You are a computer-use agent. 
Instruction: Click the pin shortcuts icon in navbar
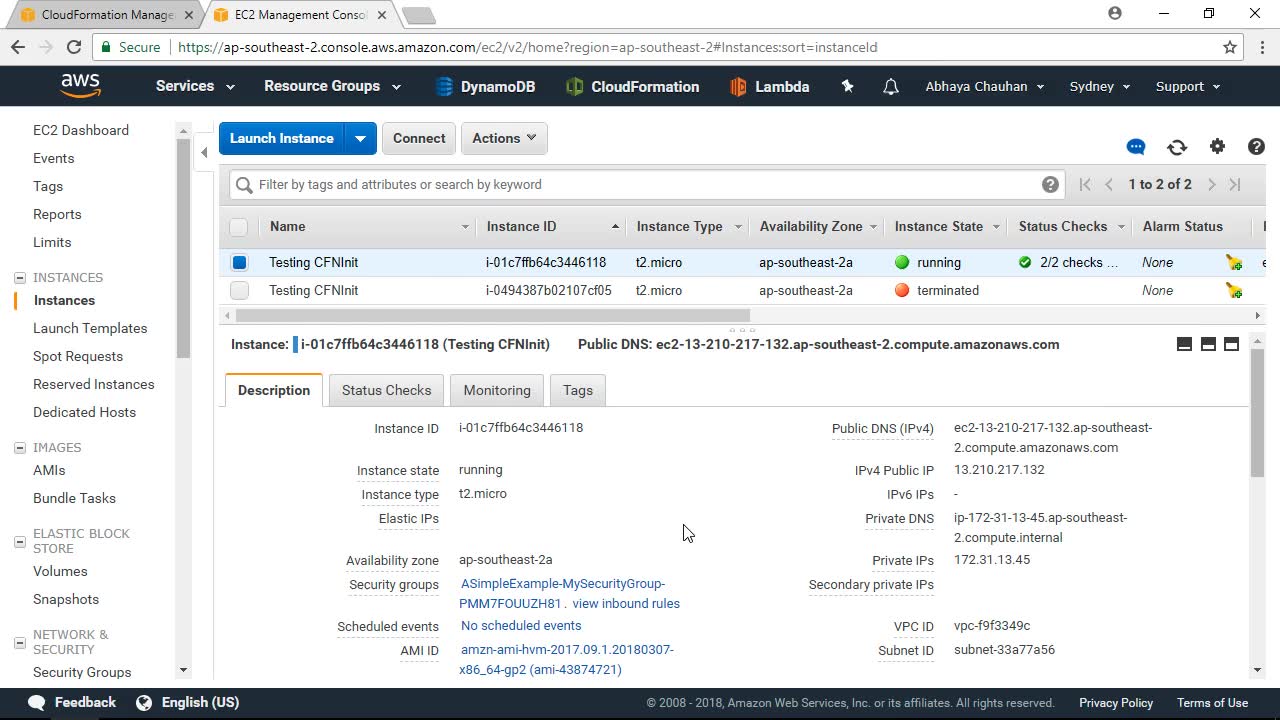pyautogui.click(x=848, y=86)
